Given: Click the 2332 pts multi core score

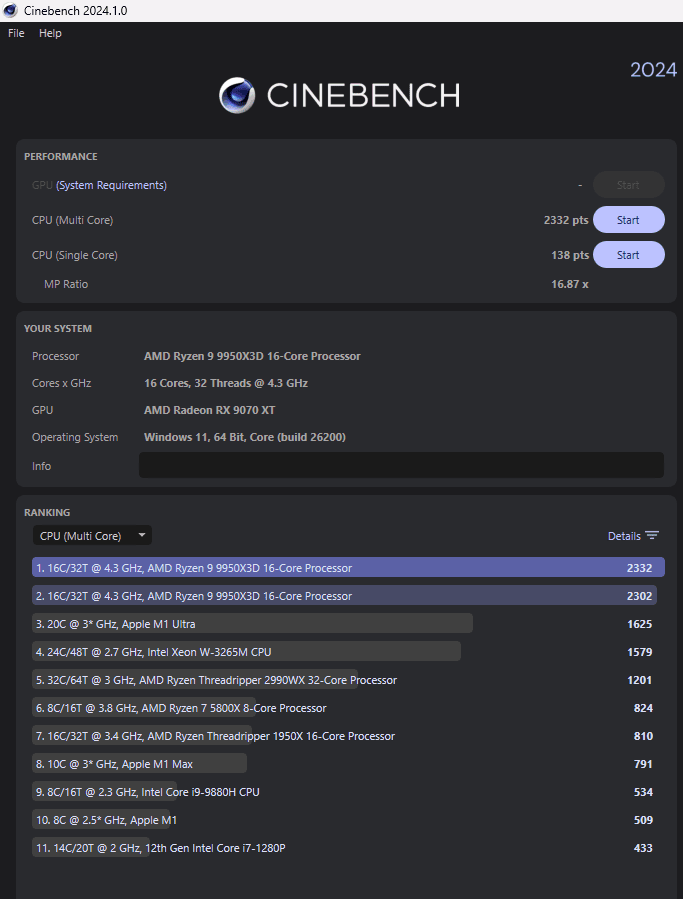Looking at the screenshot, I should pos(566,220).
